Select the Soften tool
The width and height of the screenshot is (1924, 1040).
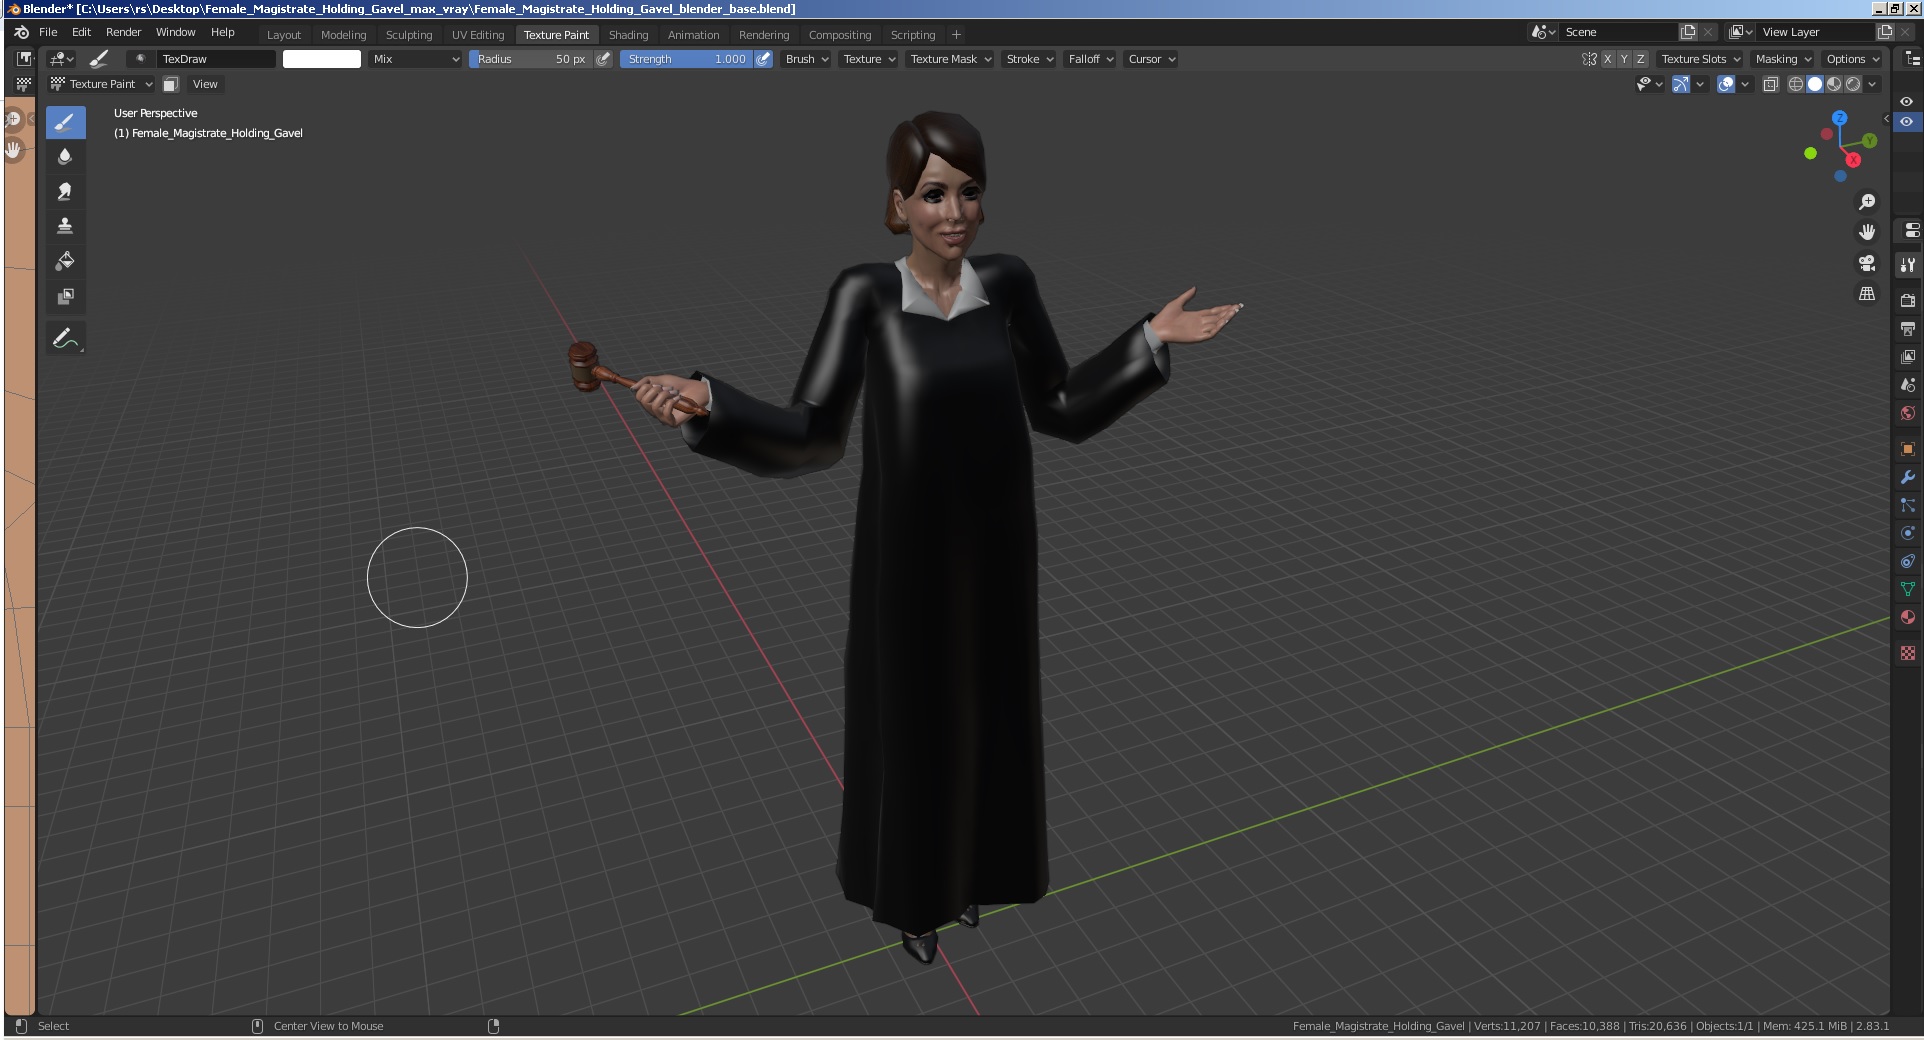[x=65, y=157]
